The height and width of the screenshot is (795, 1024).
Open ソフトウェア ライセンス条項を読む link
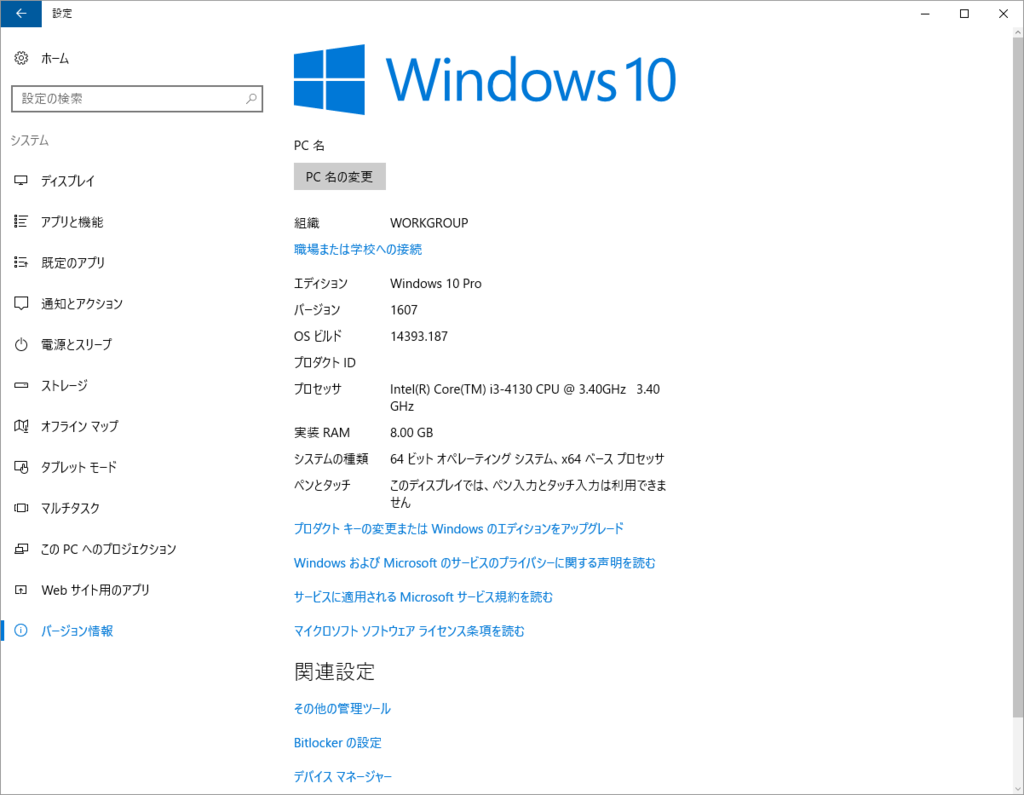coord(409,631)
